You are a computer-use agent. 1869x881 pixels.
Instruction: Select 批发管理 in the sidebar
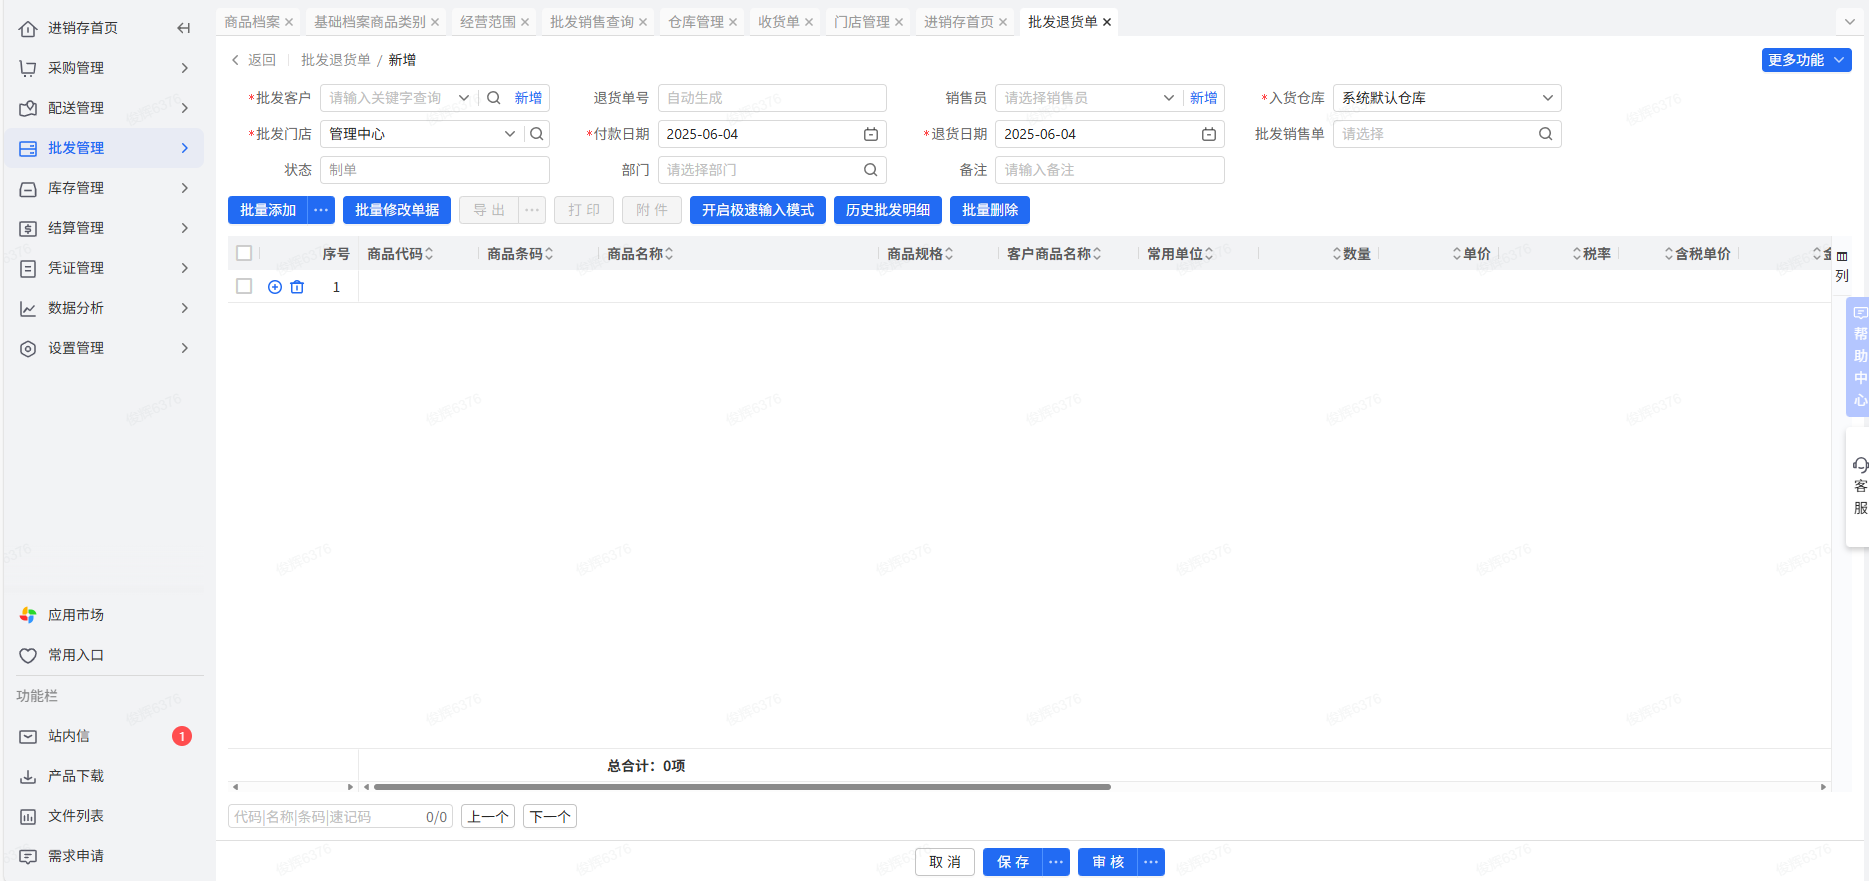point(104,148)
